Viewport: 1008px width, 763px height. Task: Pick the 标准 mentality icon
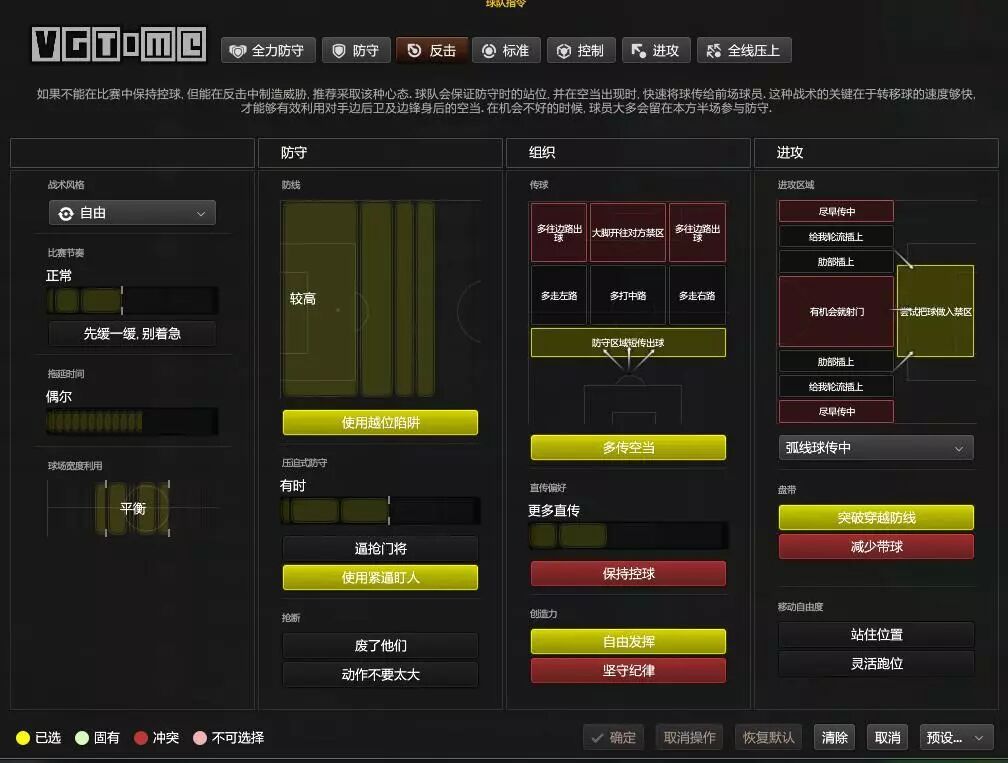[506, 50]
